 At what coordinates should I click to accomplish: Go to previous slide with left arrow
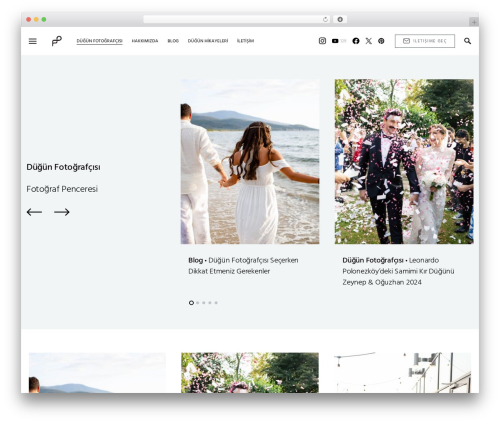[x=34, y=212]
